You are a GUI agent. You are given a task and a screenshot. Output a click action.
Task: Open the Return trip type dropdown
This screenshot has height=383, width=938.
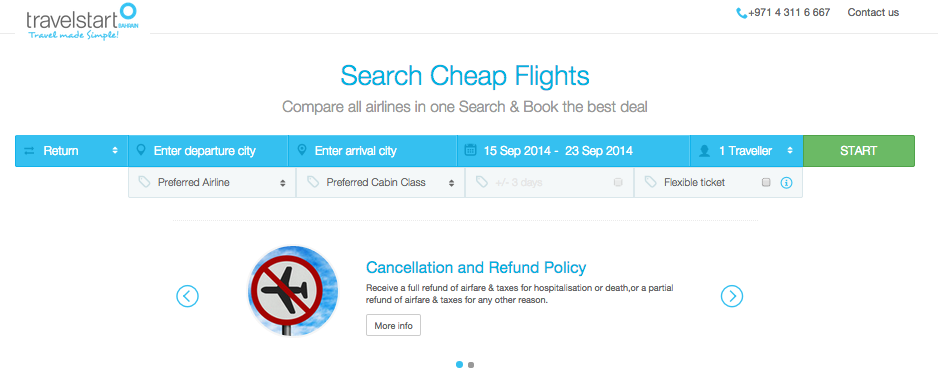pos(71,151)
